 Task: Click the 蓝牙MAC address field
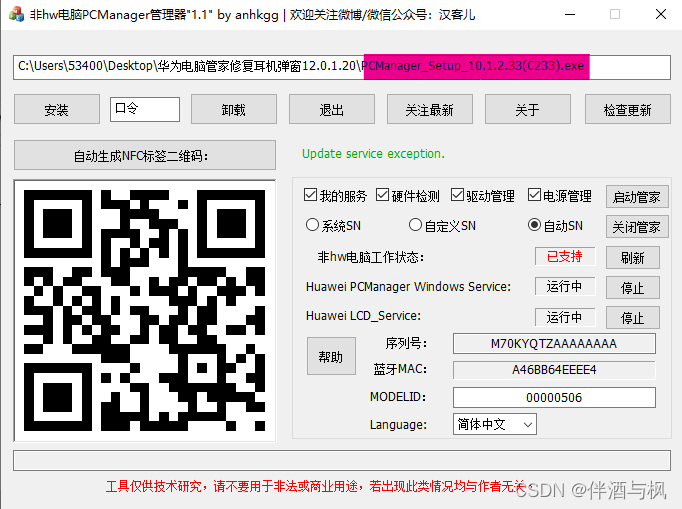point(554,370)
